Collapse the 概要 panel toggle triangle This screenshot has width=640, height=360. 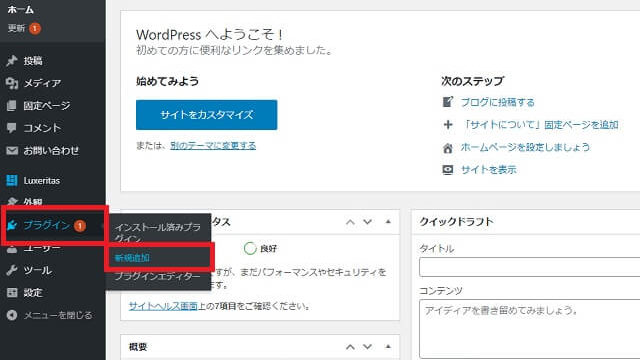tap(388, 347)
